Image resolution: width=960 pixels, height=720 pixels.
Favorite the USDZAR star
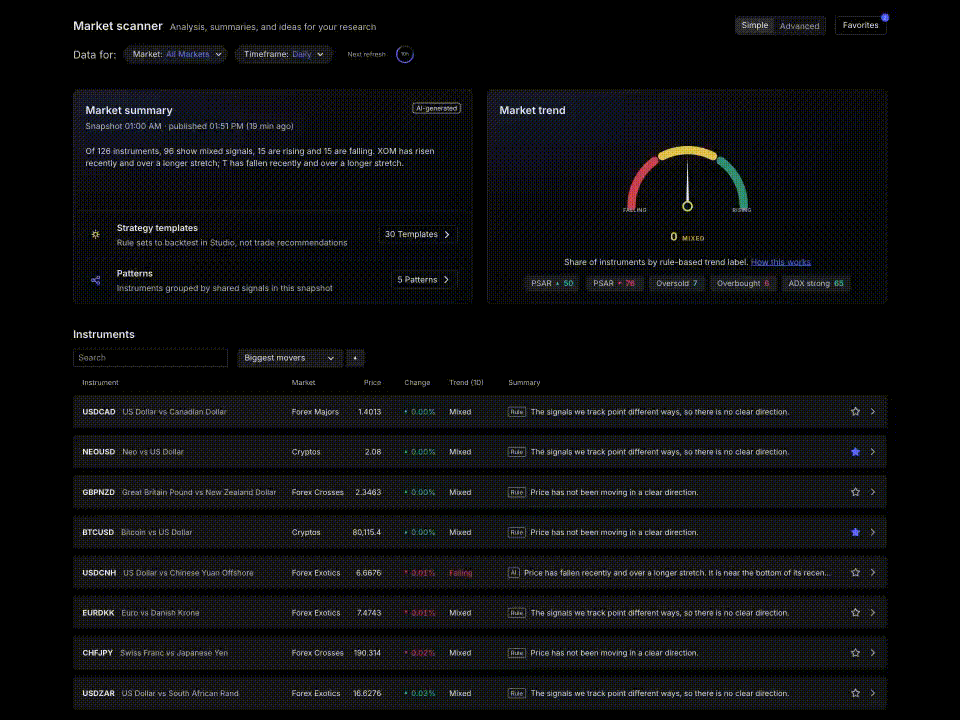[x=855, y=693]
